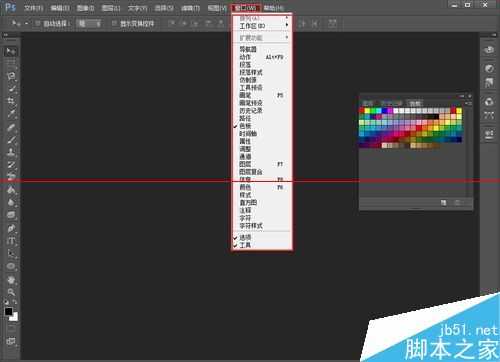Open the 编辑 menu
The width and height of the screenshot is (500, 362).
(60, 8)
